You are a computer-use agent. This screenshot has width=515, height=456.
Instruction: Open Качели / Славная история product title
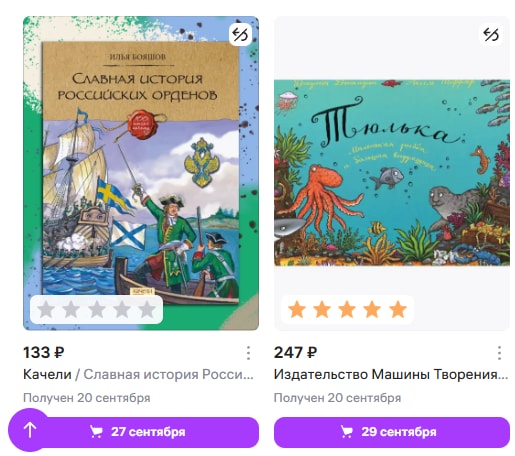[x=138, y=375]
